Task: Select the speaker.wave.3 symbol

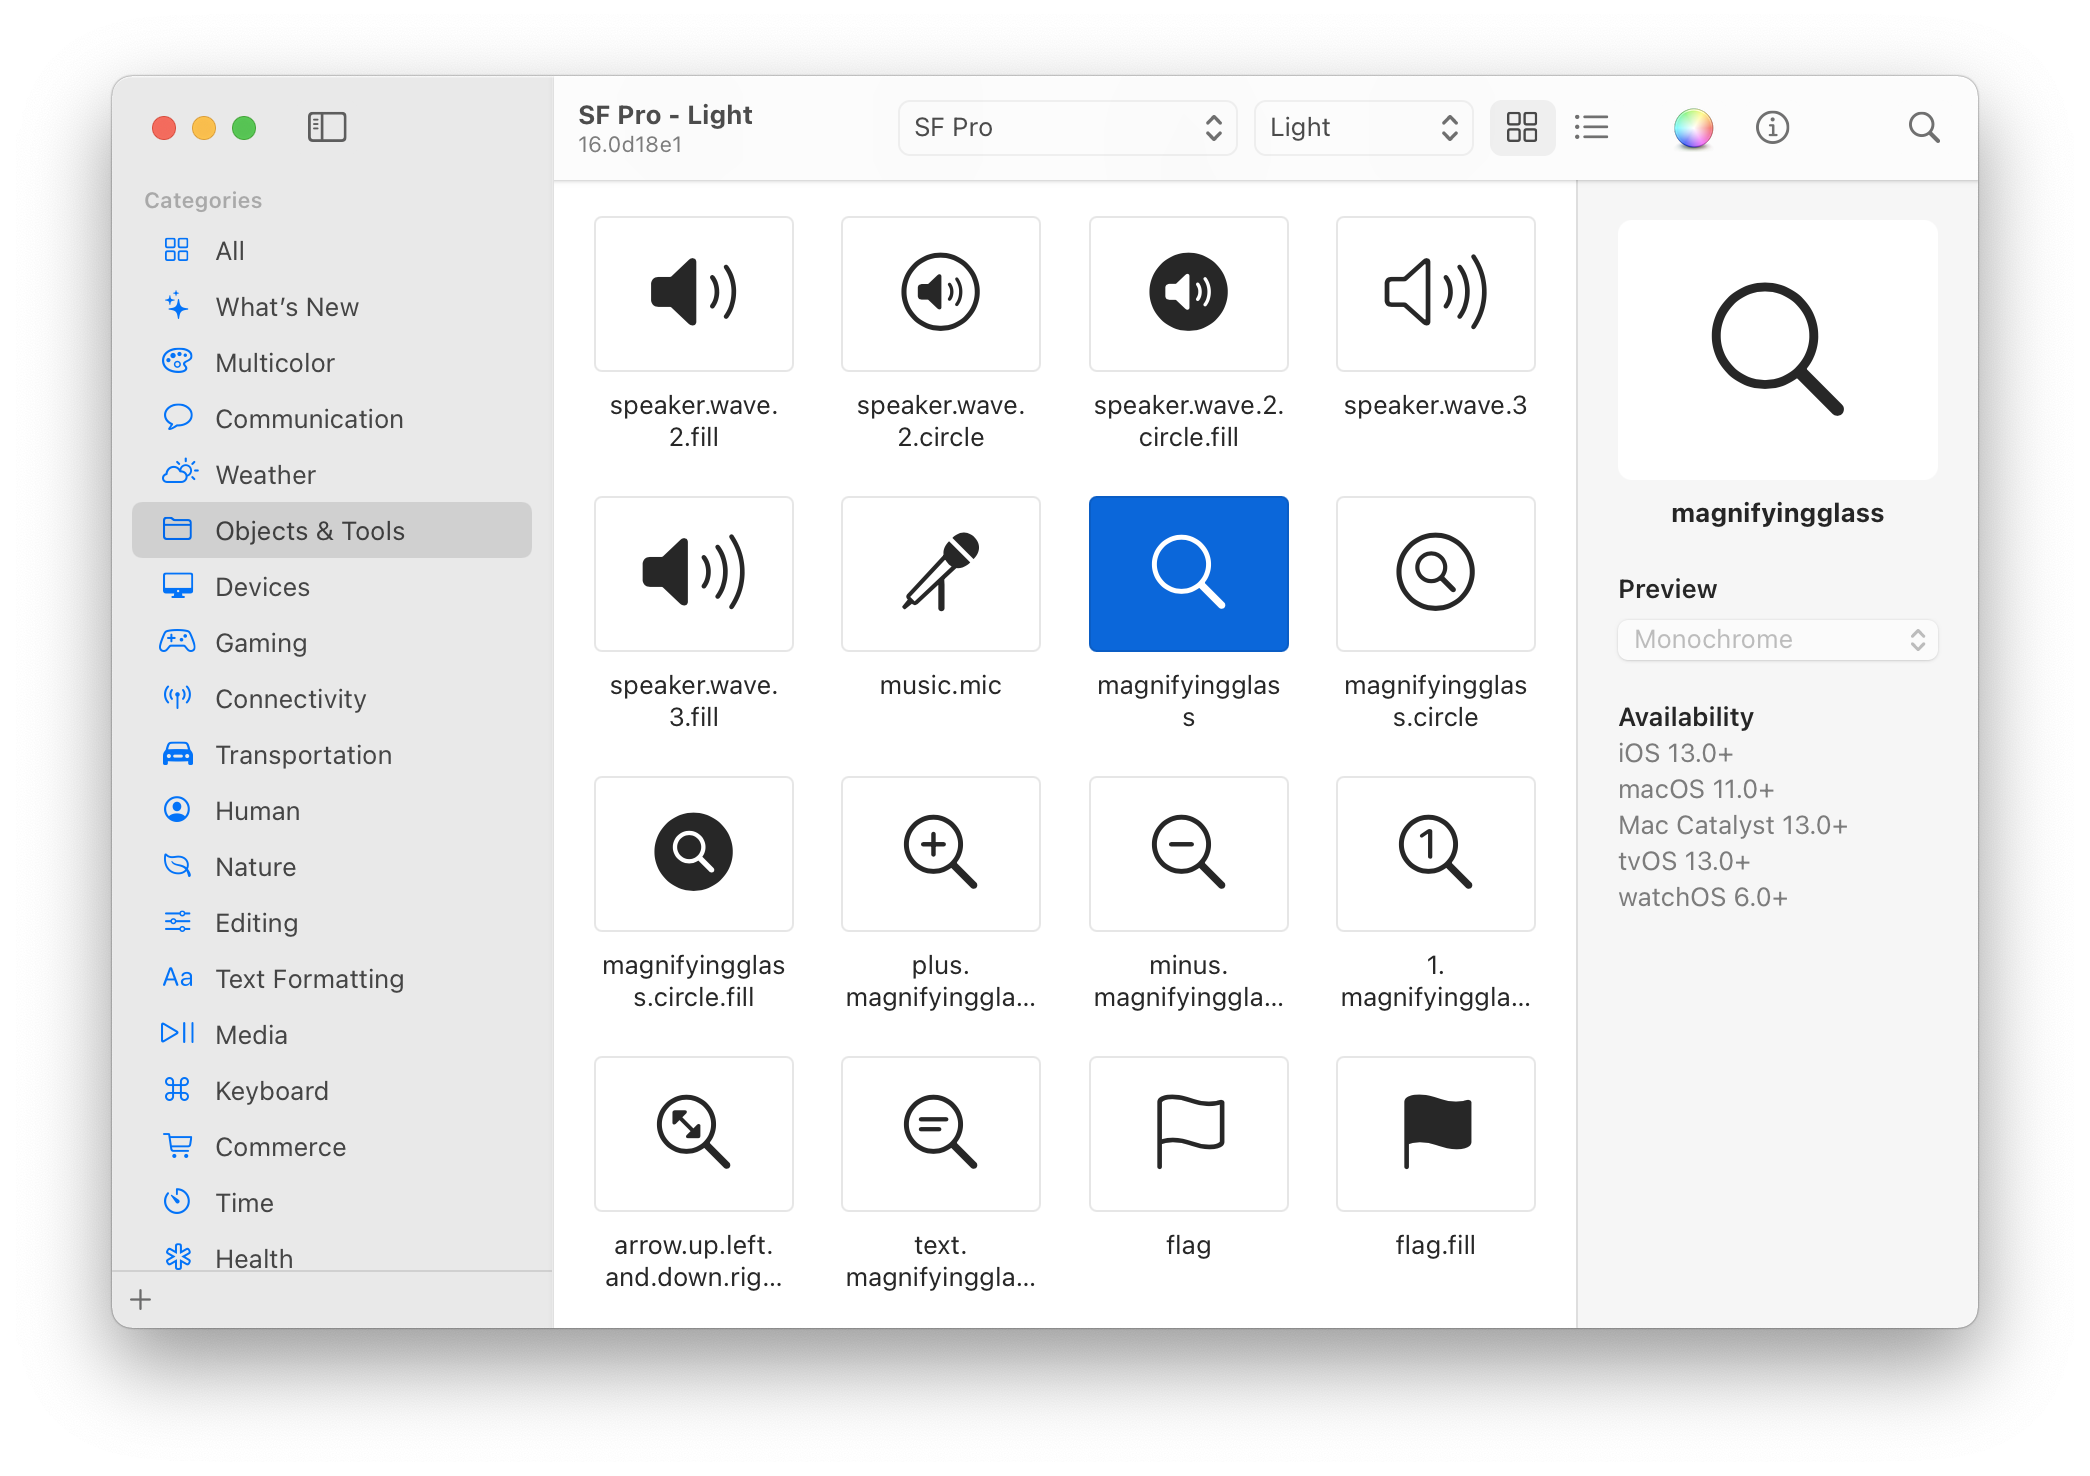Action: coord(1435,294)
